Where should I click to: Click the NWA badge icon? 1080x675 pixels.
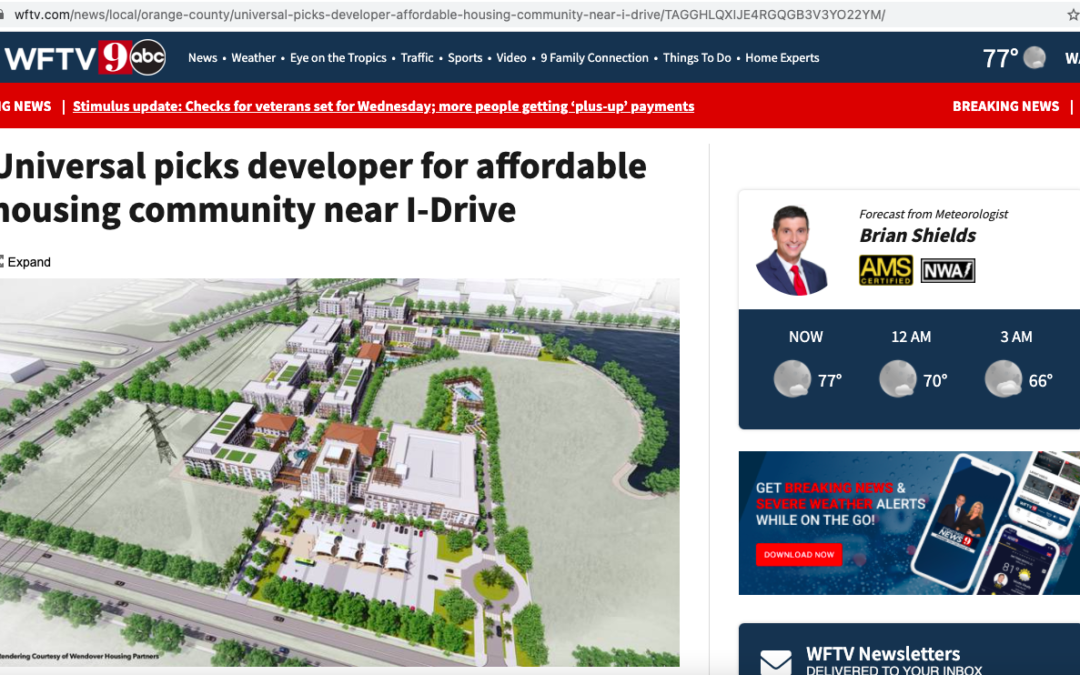pyautogui.click(x=948, y=271)
